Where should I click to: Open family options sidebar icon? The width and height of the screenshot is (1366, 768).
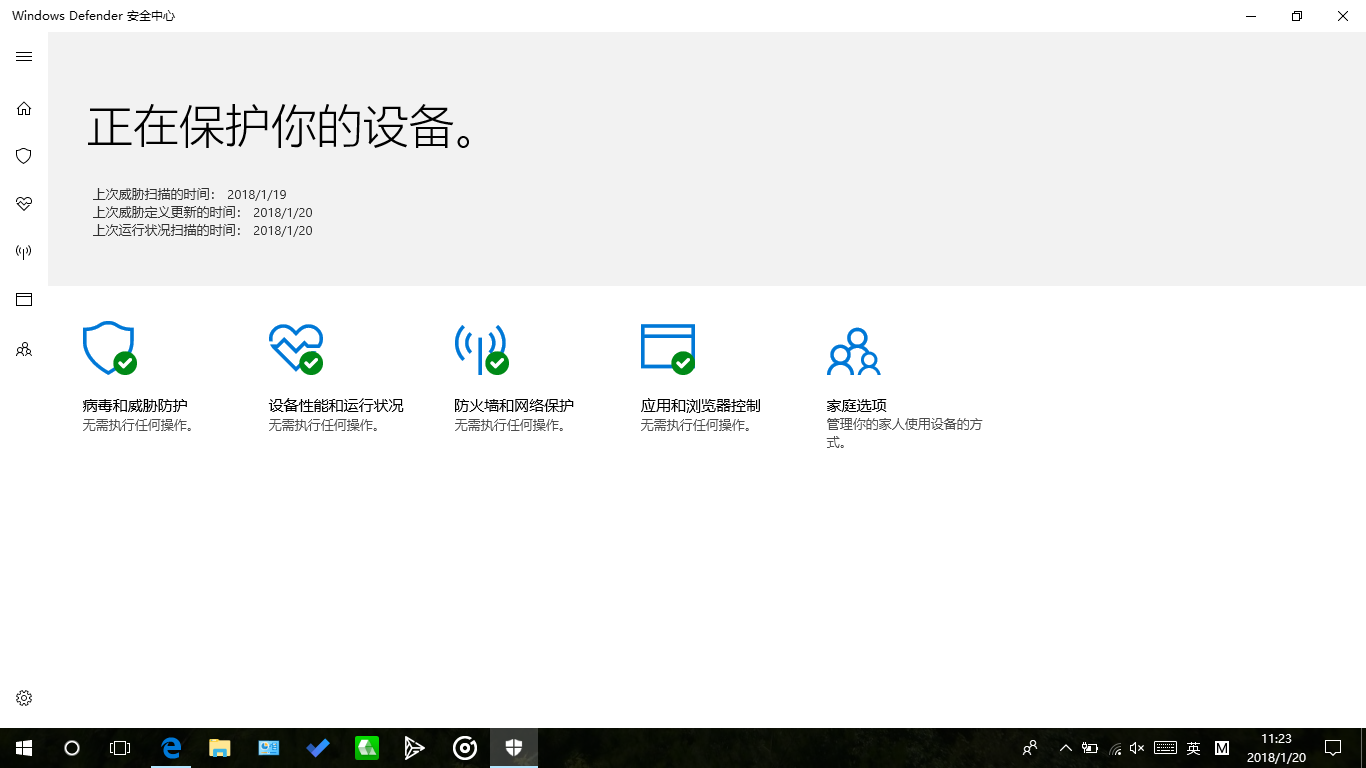coord(24,350)
